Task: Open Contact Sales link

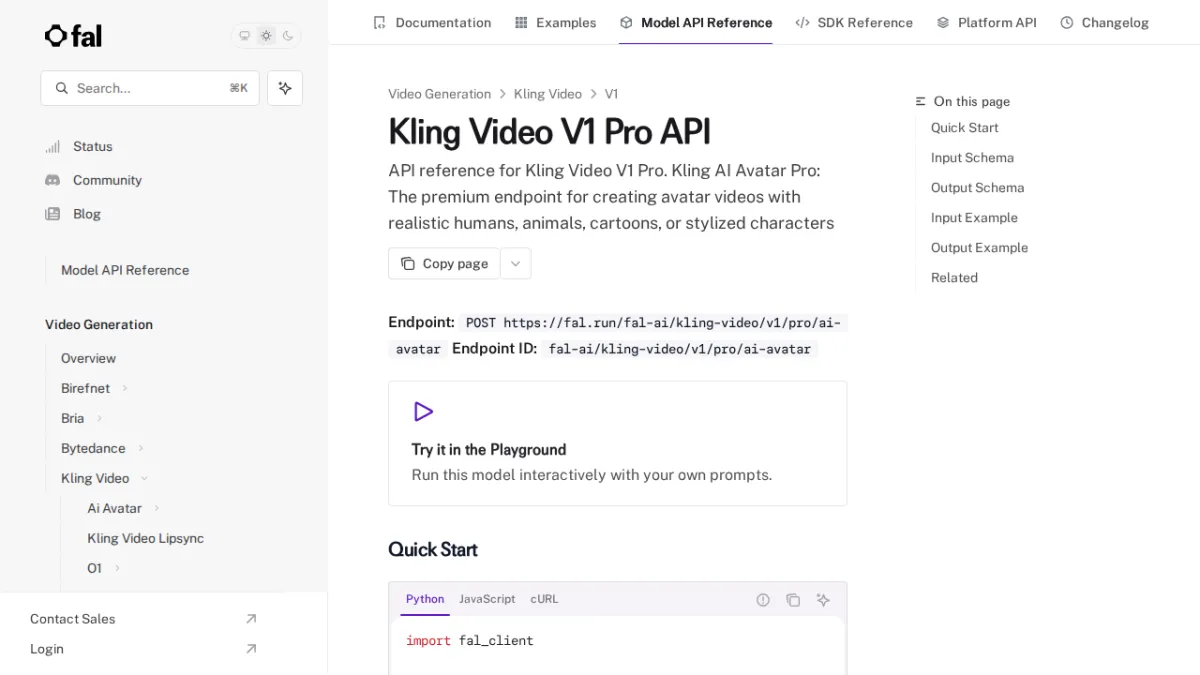Action: pyautogui.click(x=72, y=619)
